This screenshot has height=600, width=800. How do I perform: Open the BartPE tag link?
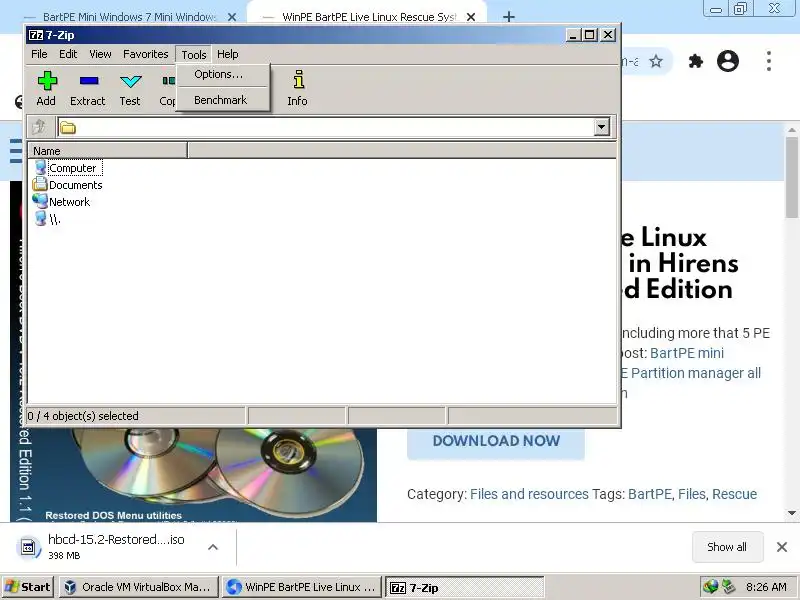click(650, 494)
